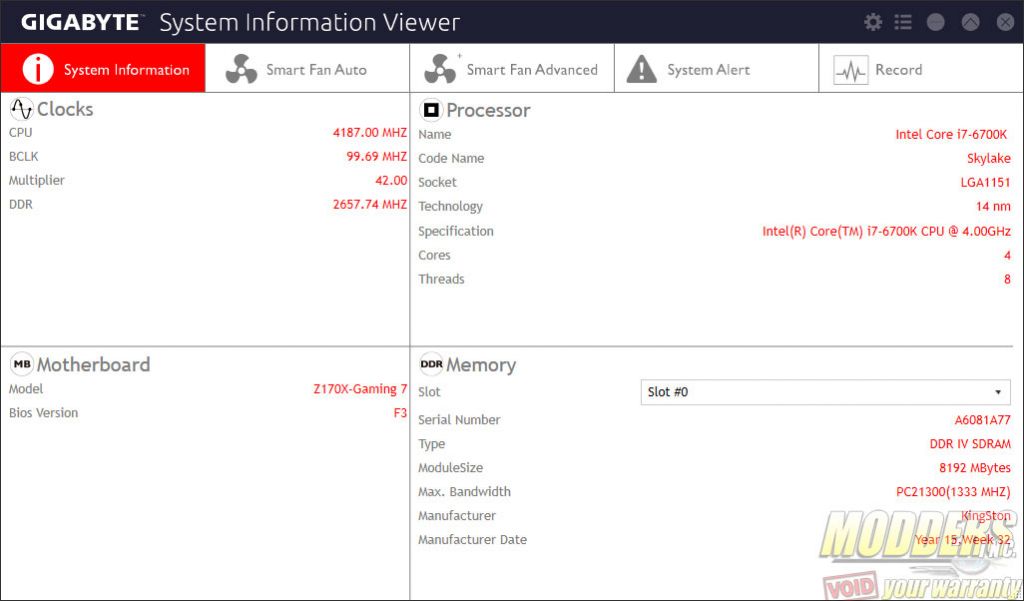Click the Motherboard section heading
The width and height of the screenshot is (1024, 601).
click(93, 365)
